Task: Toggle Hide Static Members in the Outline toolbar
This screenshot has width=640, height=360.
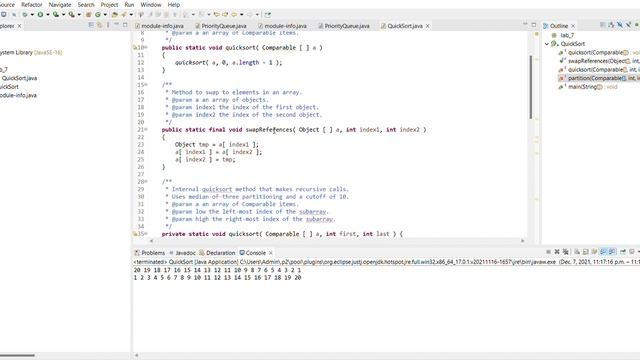Action: (629, 25)
